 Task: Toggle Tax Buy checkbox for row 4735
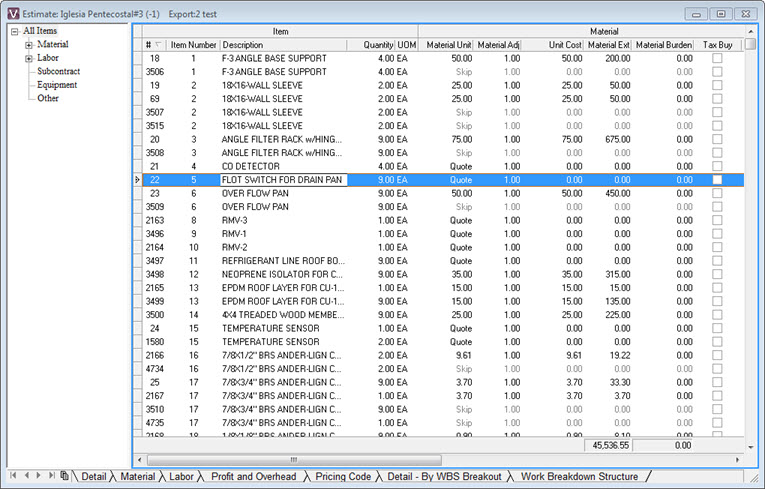pos(717,423)
